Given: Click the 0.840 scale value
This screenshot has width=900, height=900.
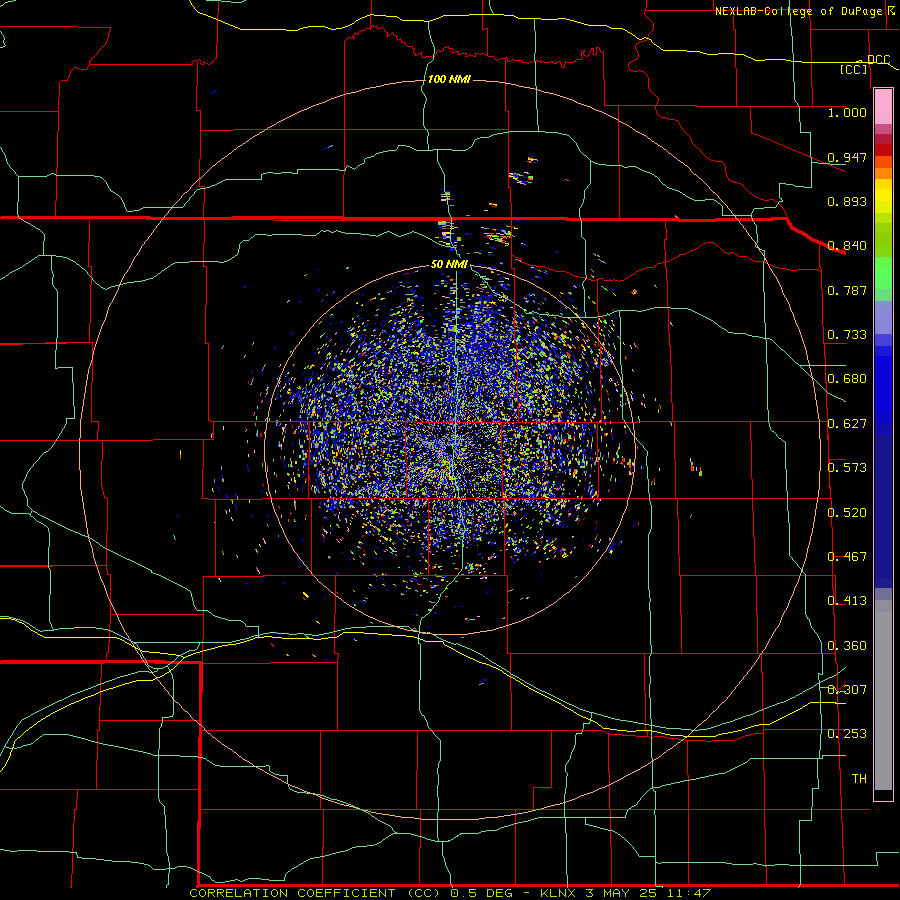Looking at the screenshot, I should point(847,246).
